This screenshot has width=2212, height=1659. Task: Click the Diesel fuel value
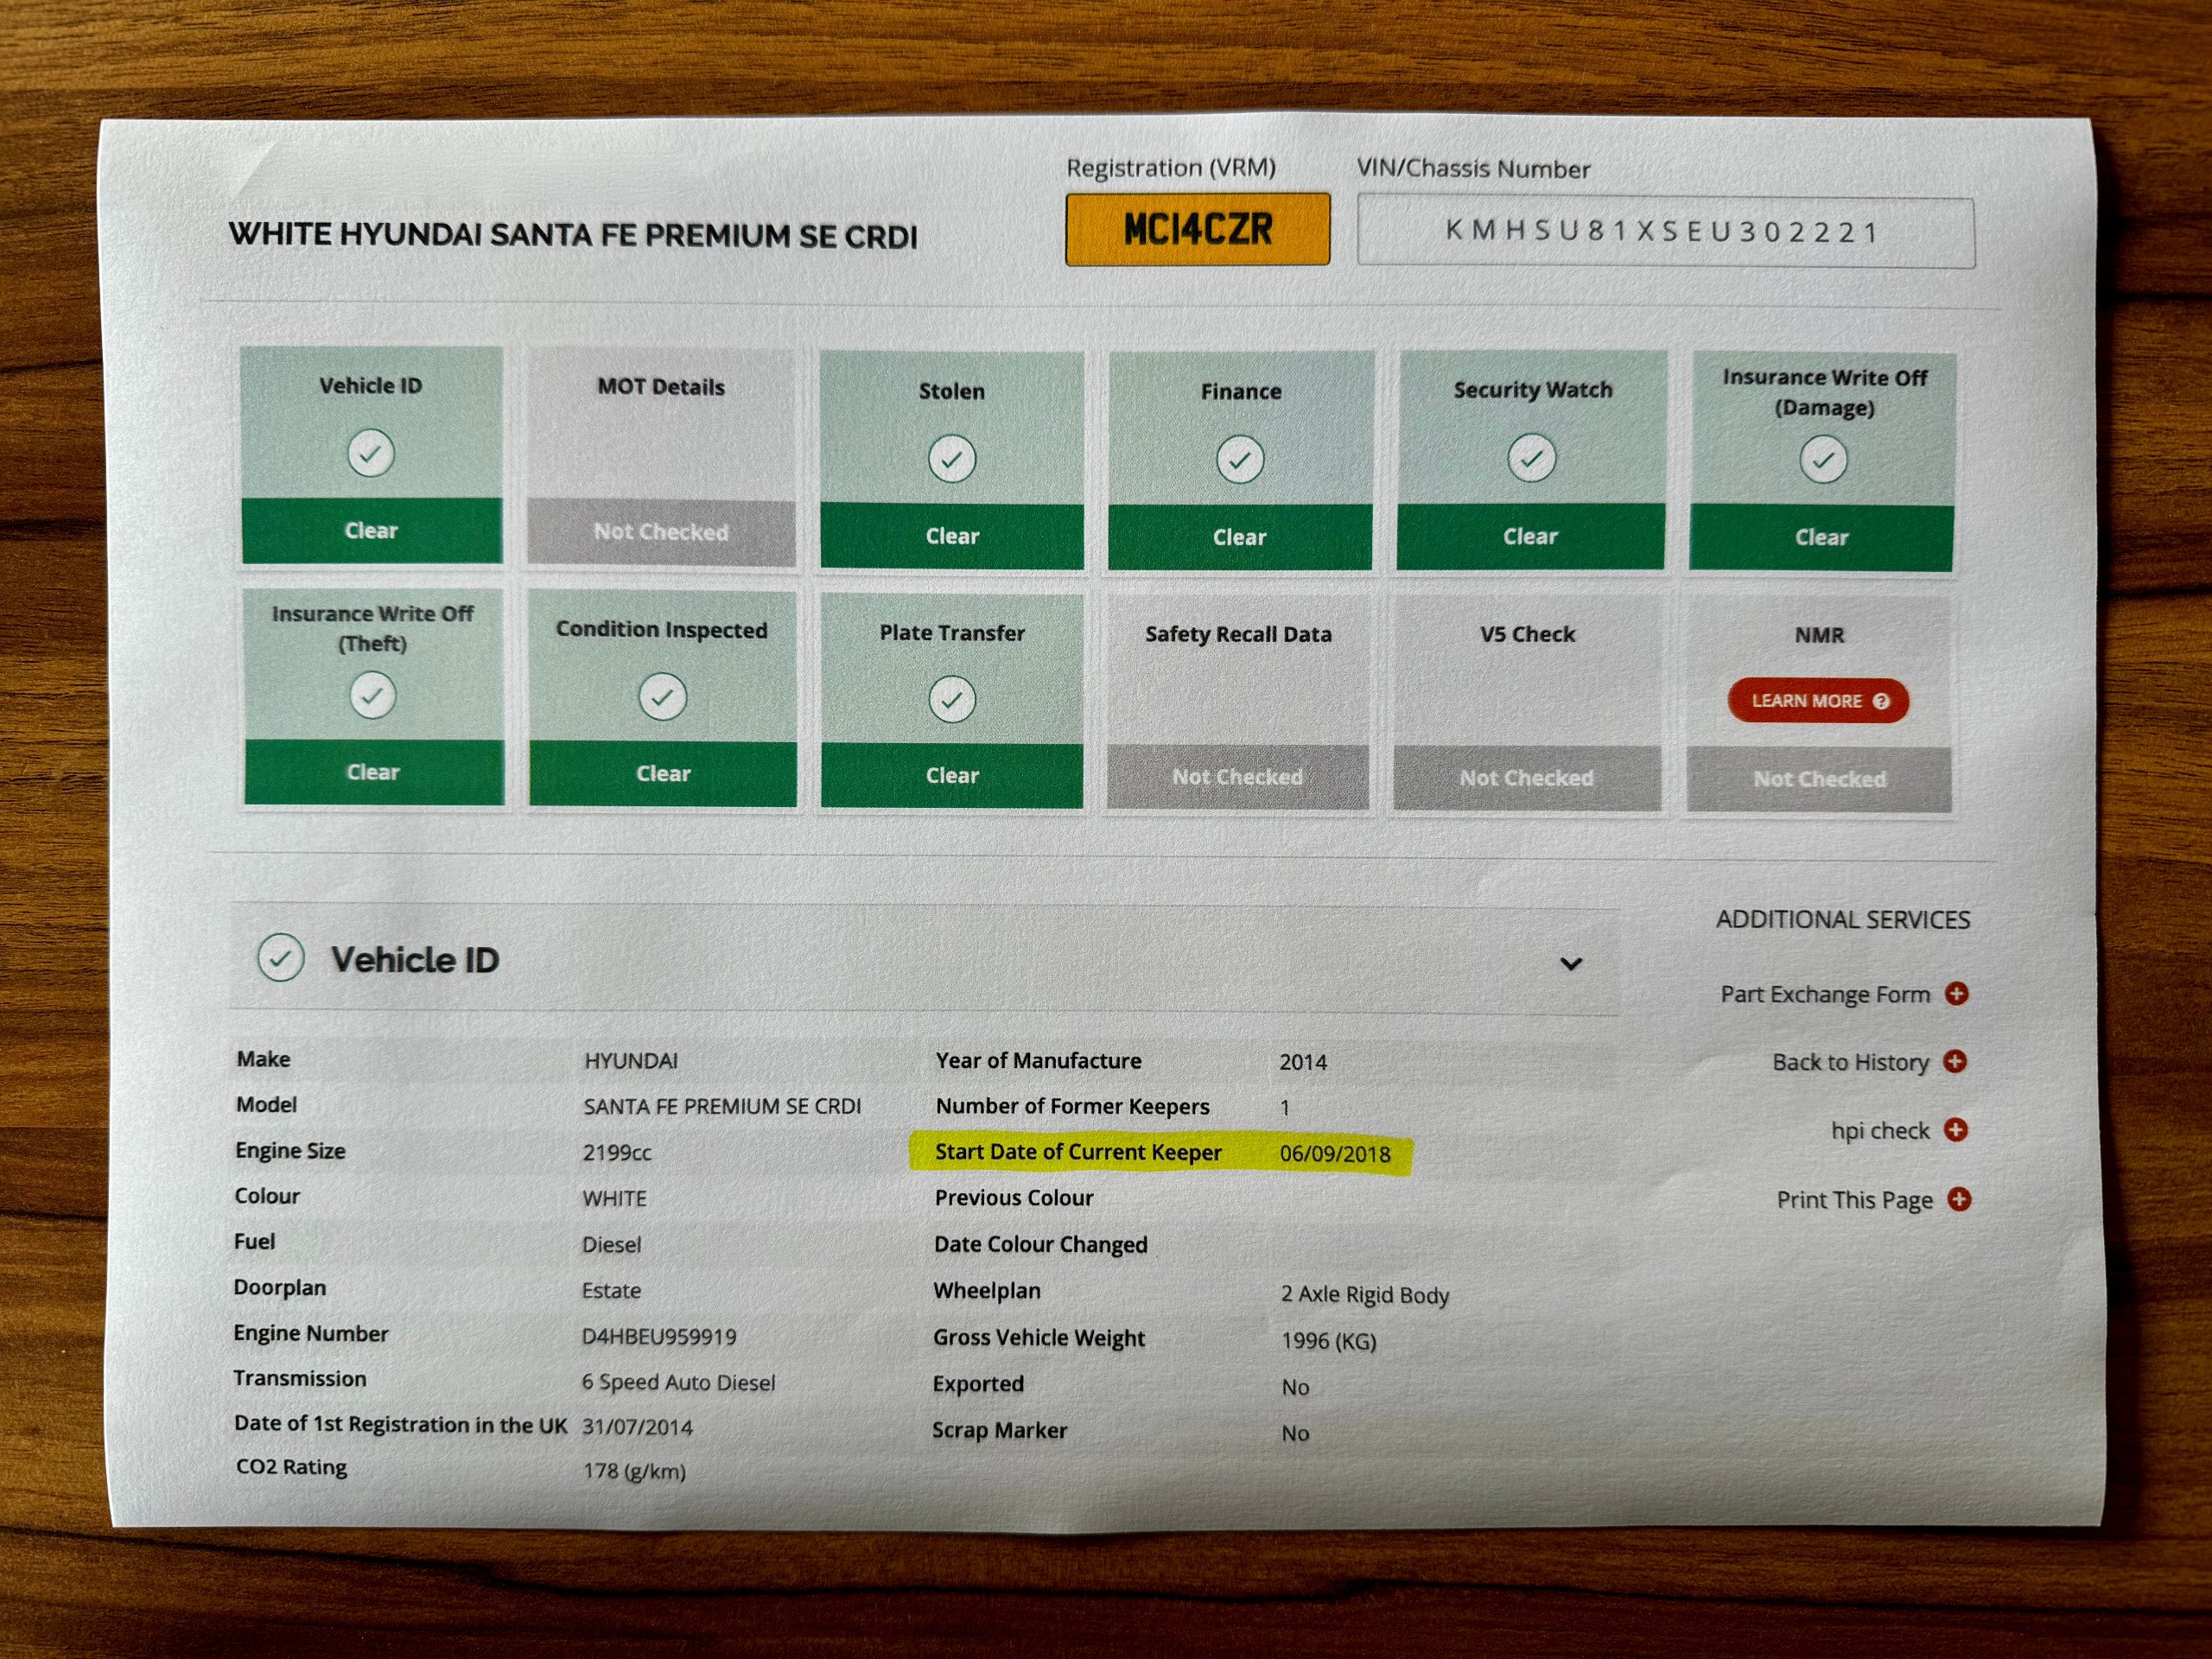pyautogui.click(x=612, y=1244)
